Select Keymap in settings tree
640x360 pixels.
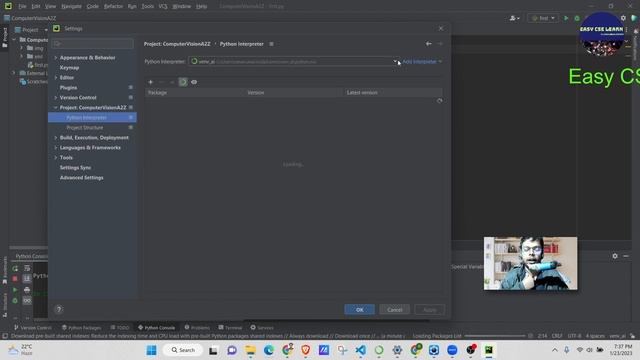[x=69, y=68]
